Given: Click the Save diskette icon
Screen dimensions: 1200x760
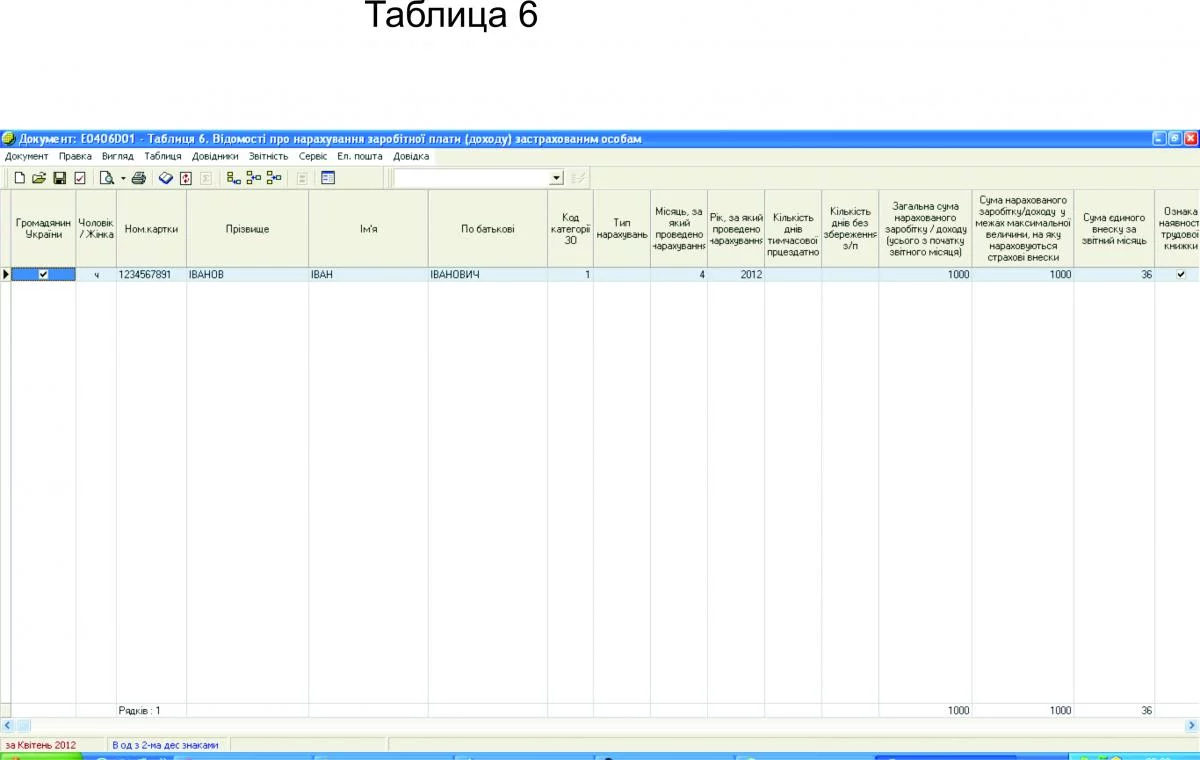Looking at the screenshot, I should 60,178.
